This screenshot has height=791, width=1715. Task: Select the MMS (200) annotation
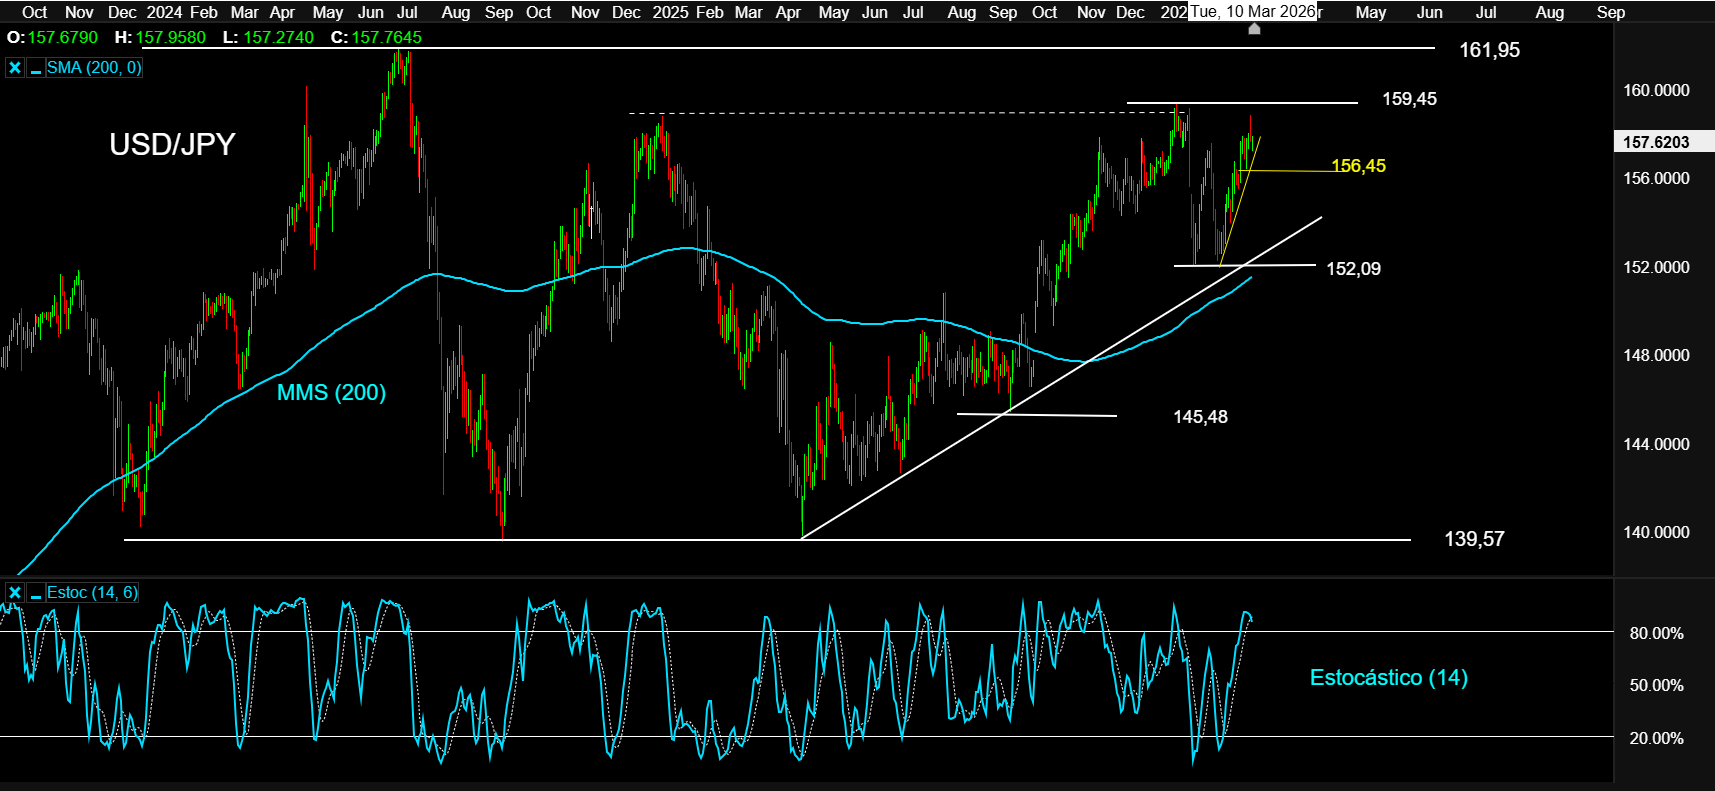pyautogui.click(x=331, y=392)
